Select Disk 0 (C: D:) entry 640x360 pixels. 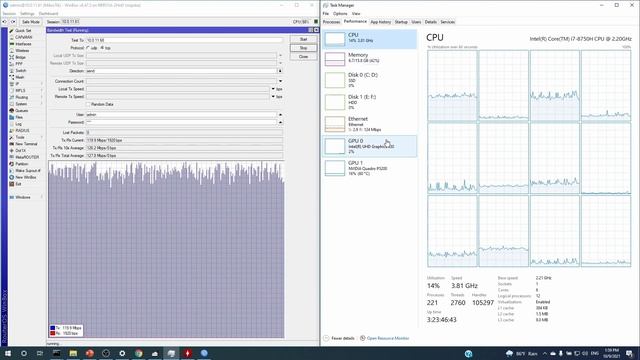[370, 80]
